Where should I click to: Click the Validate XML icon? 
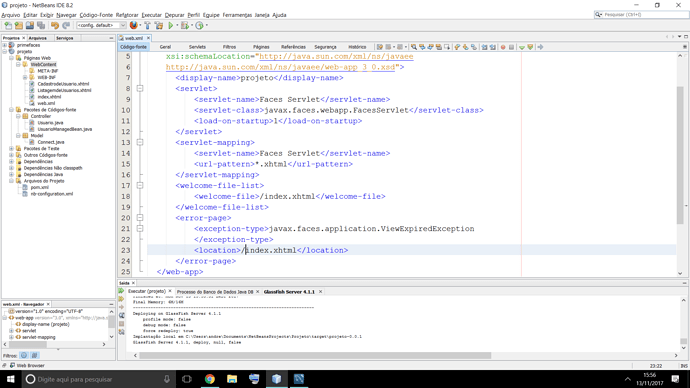tap(530, 47)
